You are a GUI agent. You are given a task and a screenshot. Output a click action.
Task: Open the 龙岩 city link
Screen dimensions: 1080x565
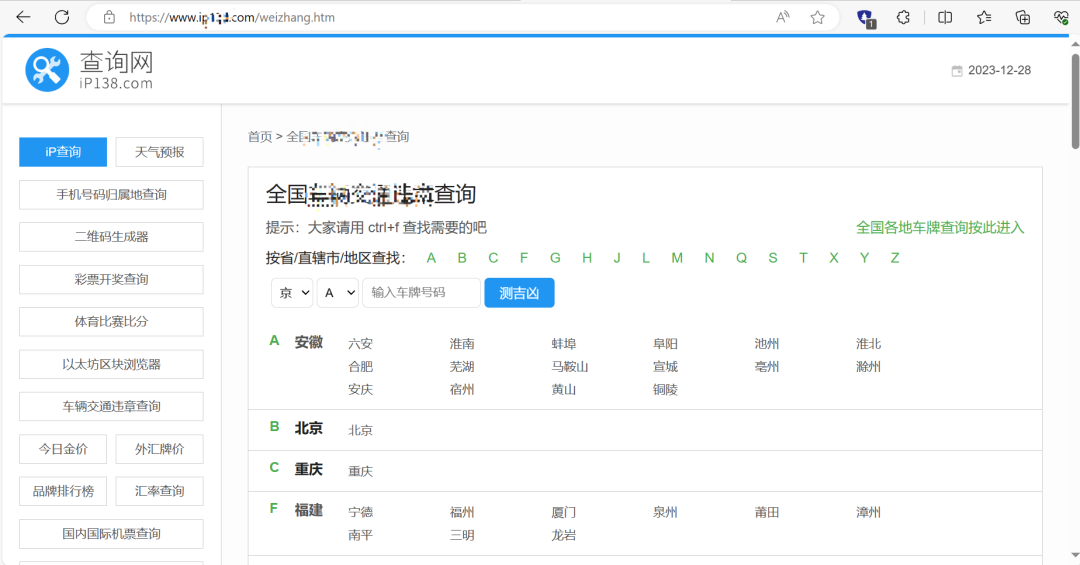(x=563, y=535)
